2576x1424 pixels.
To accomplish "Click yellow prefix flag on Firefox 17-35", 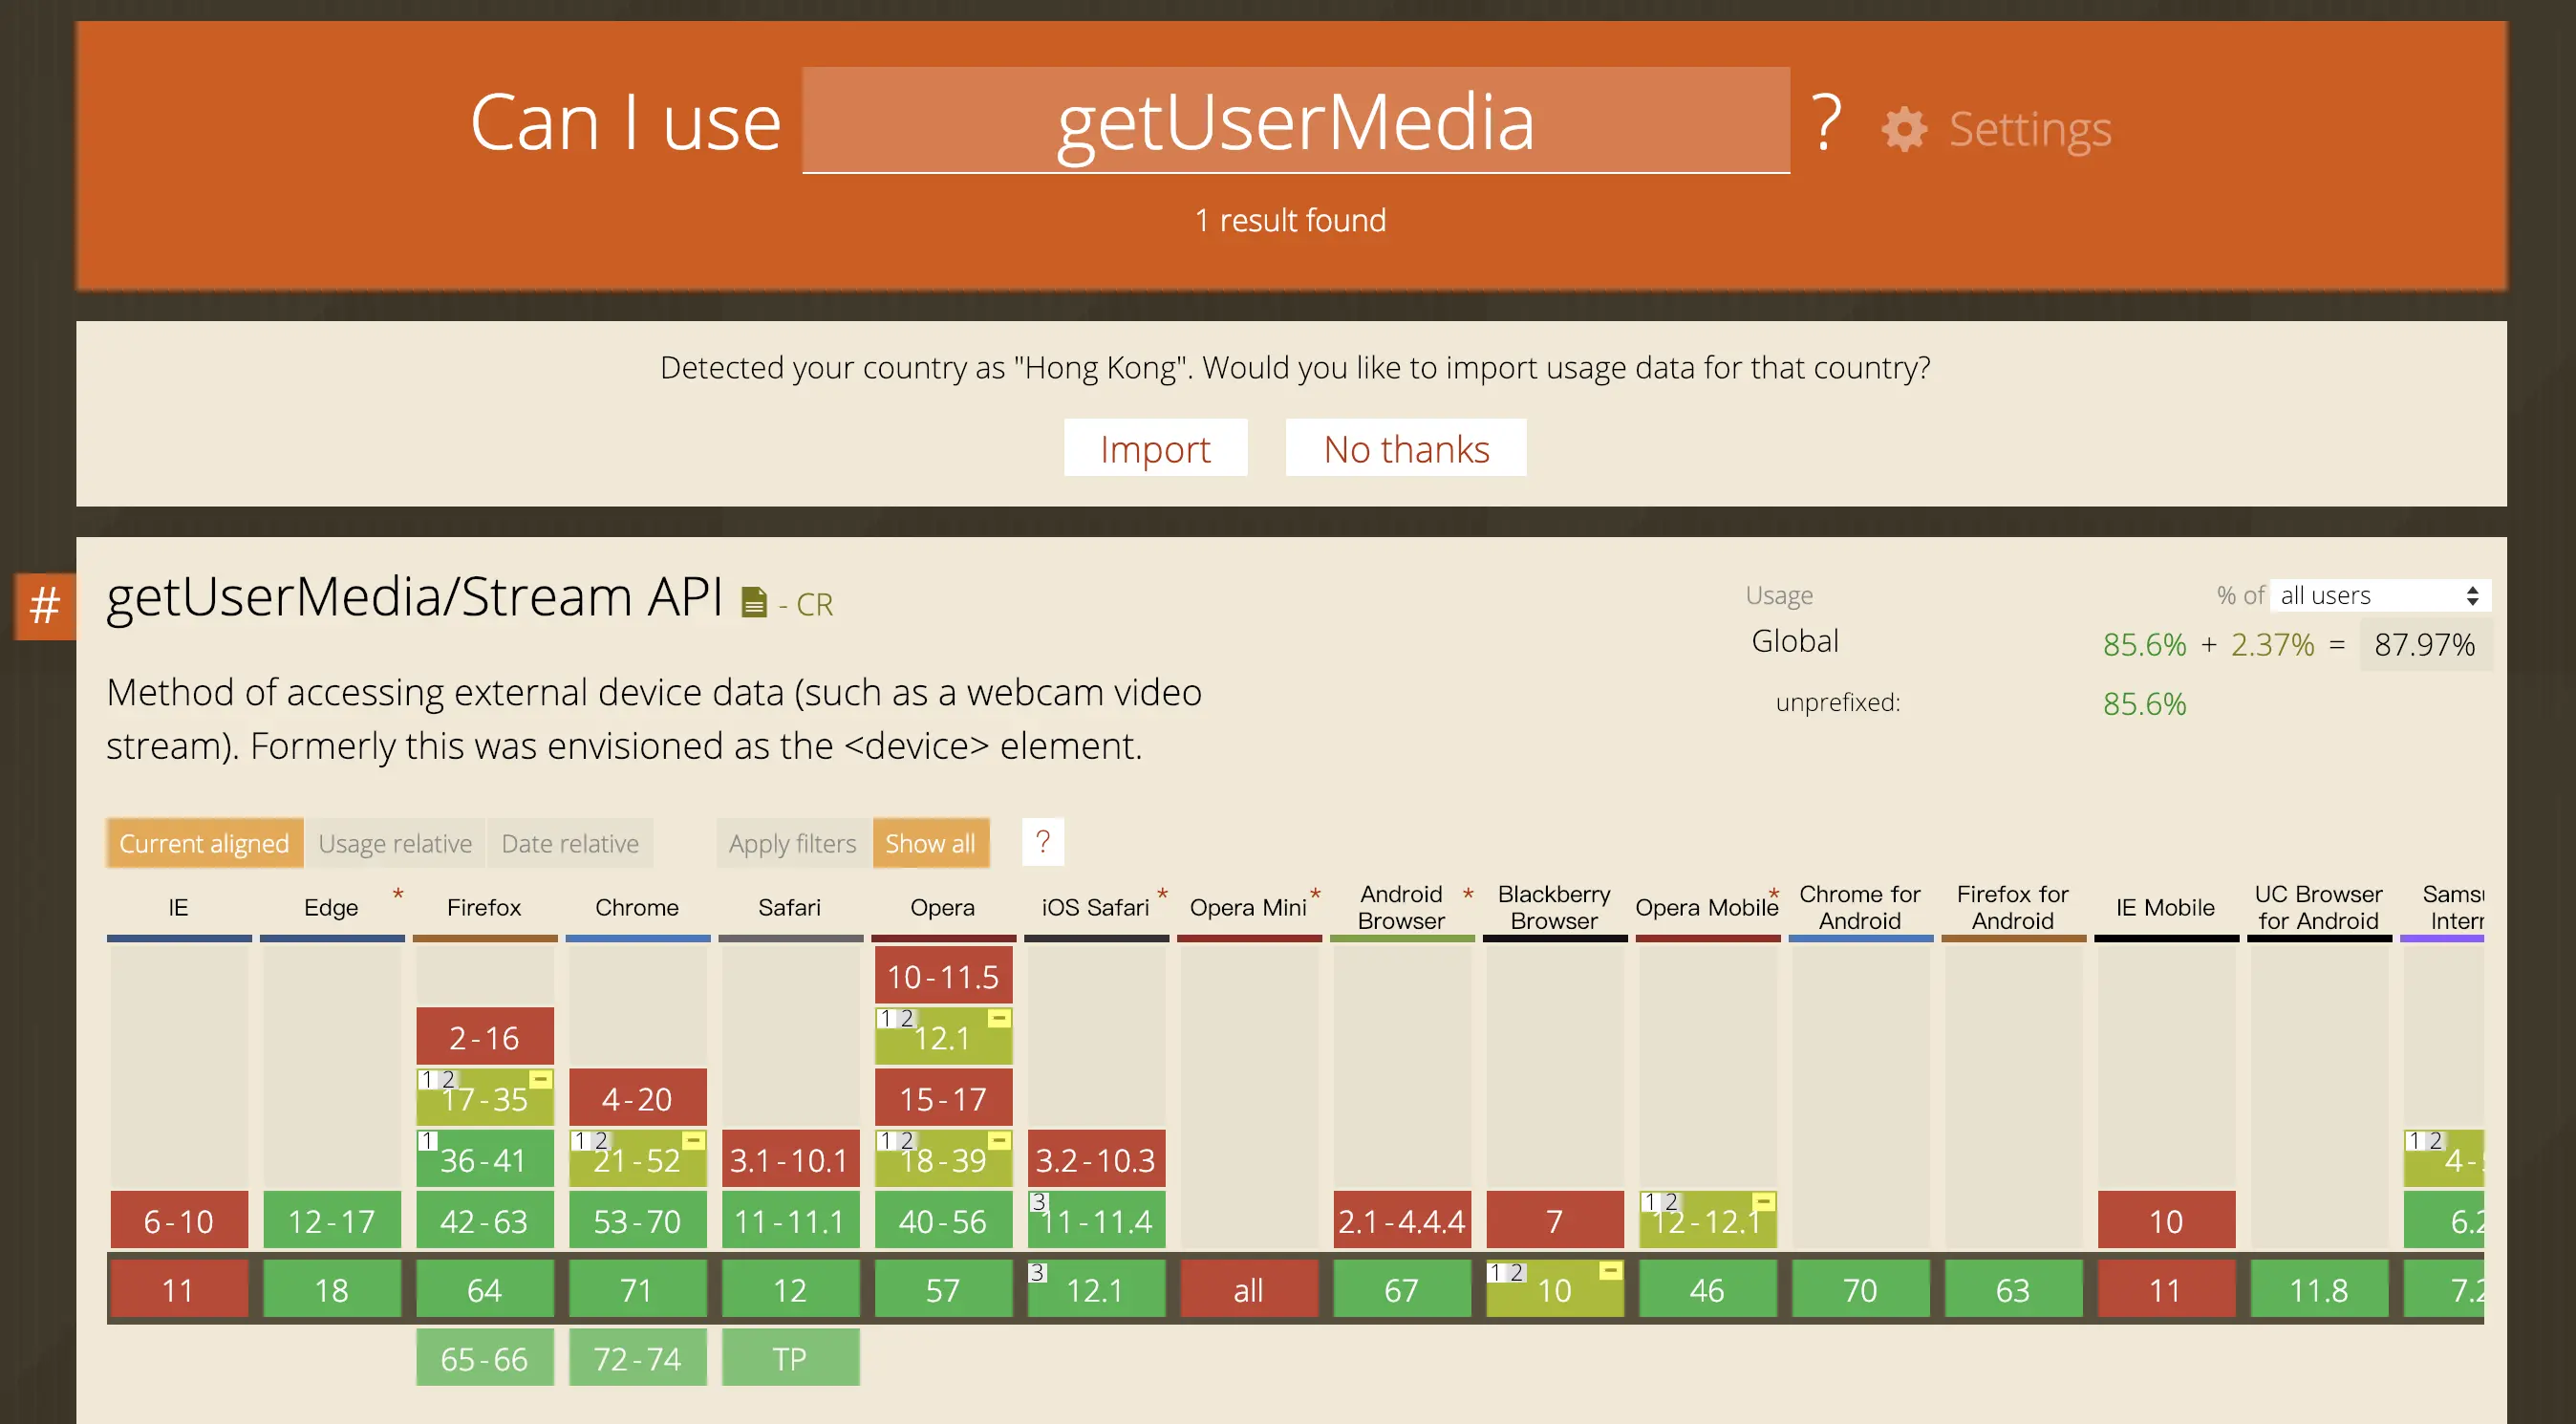I will [x=540, y=1080].
